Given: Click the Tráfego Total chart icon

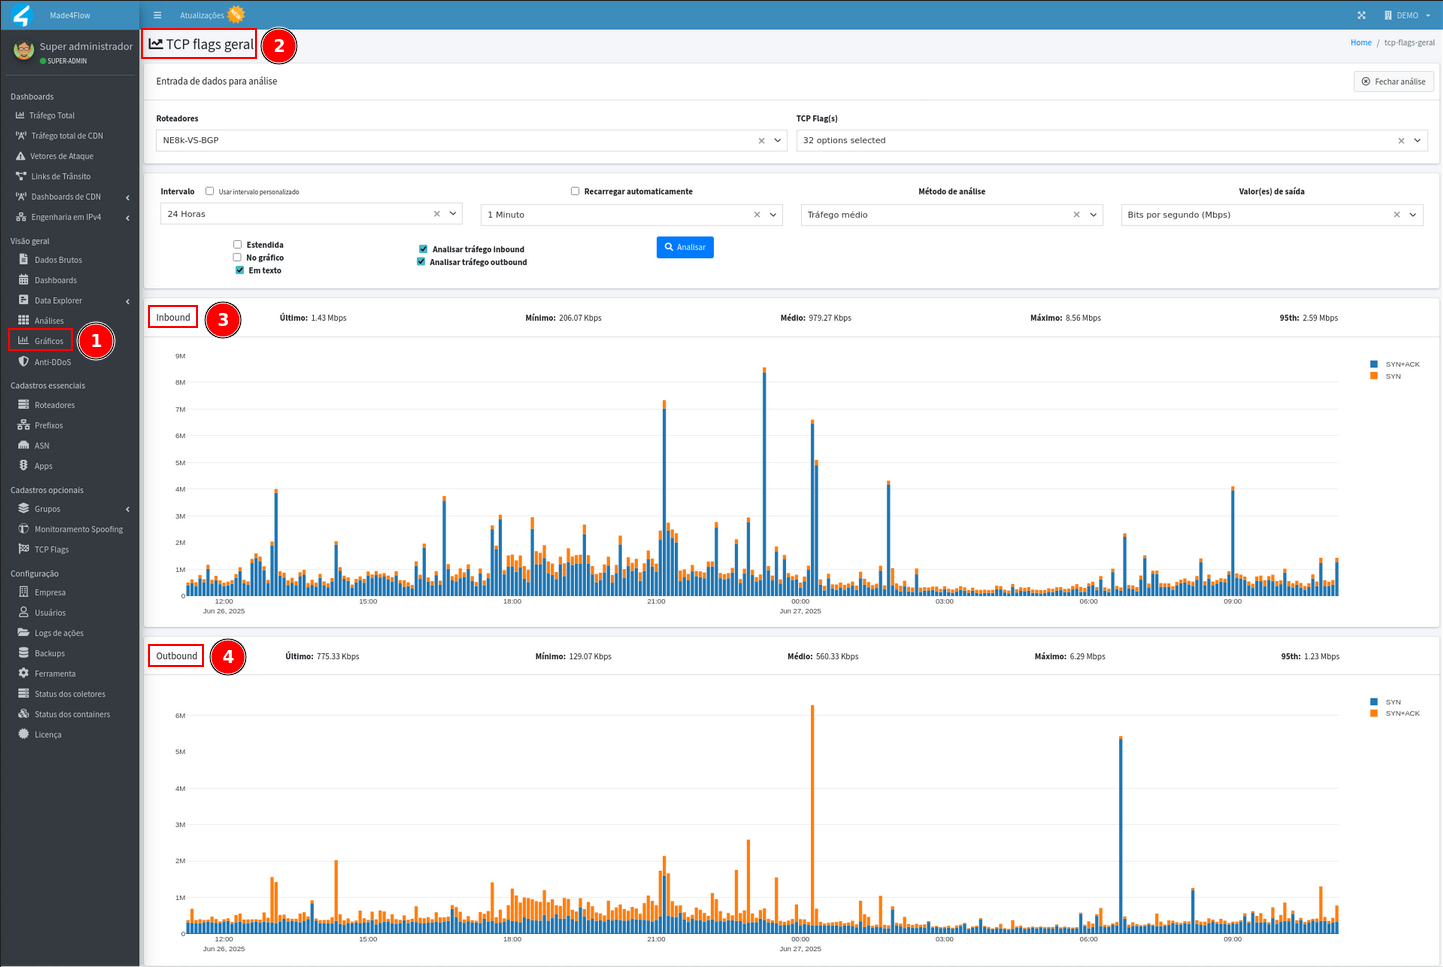Looking at the screenshot, I should [x=20, y=115].
